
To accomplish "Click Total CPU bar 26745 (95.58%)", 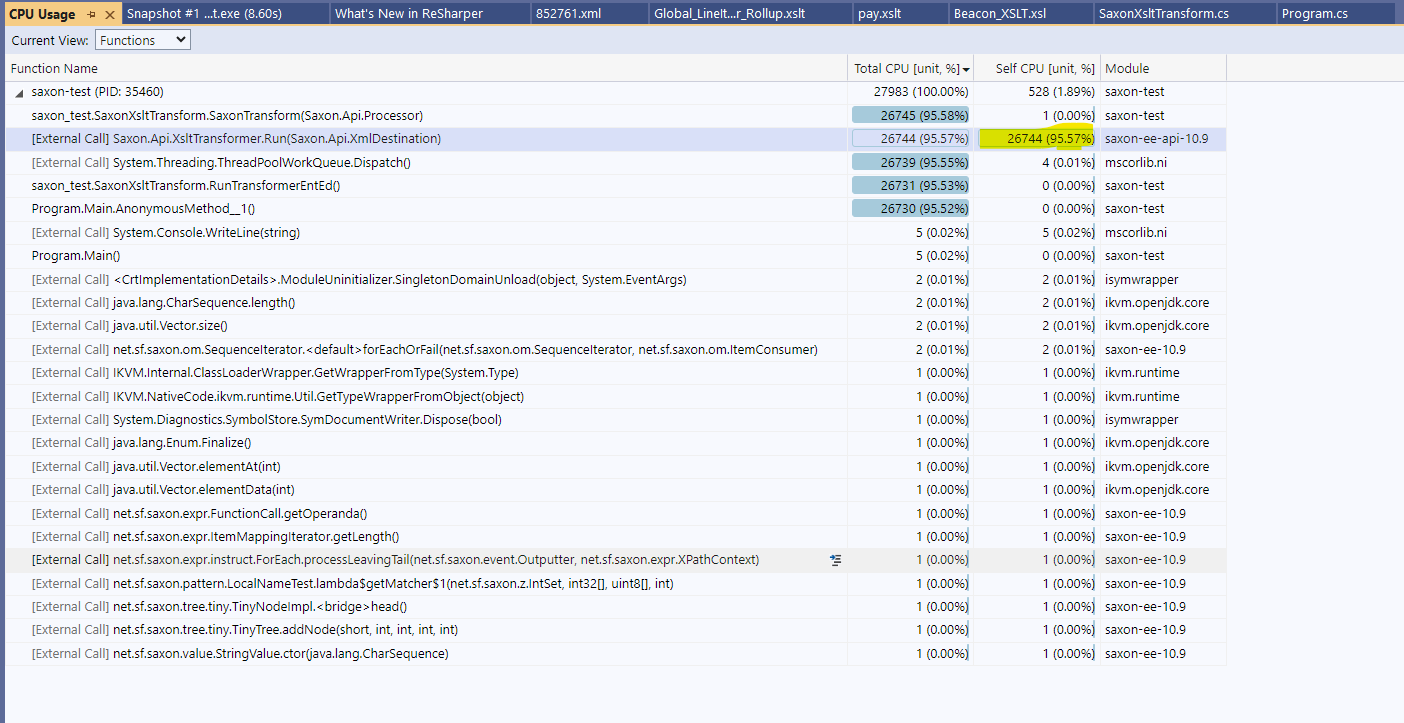I will (x=911, y=116).
